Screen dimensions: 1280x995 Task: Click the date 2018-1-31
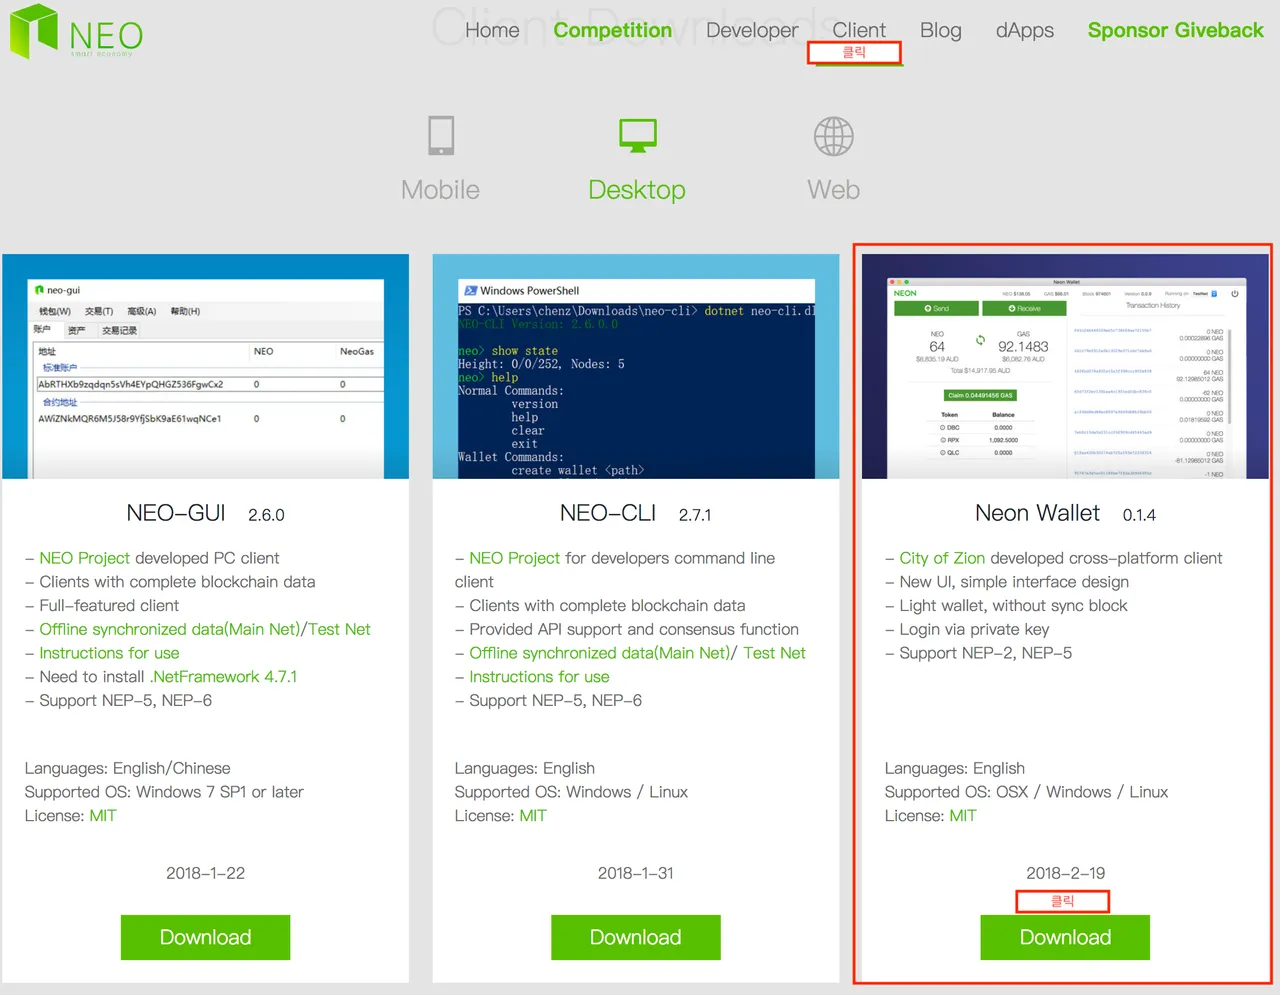636,873
